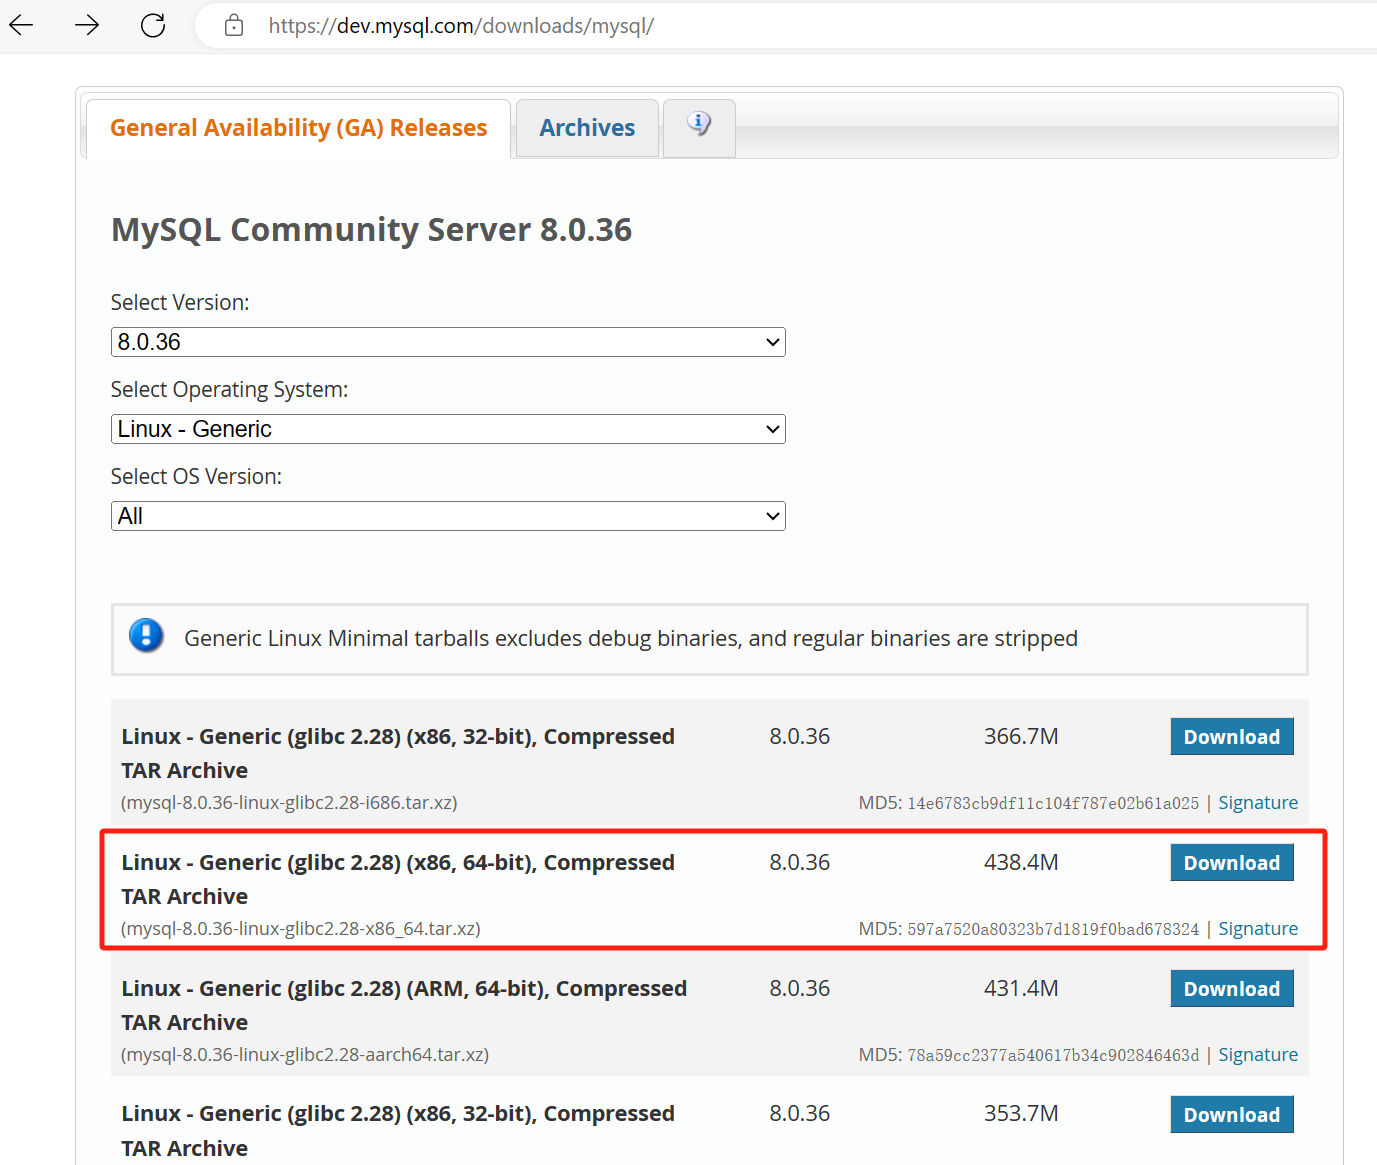Switch to the Archives tab
The width and height of the screenshot is (1377, 1165).
pyautogui.click(x=587, y=128)
